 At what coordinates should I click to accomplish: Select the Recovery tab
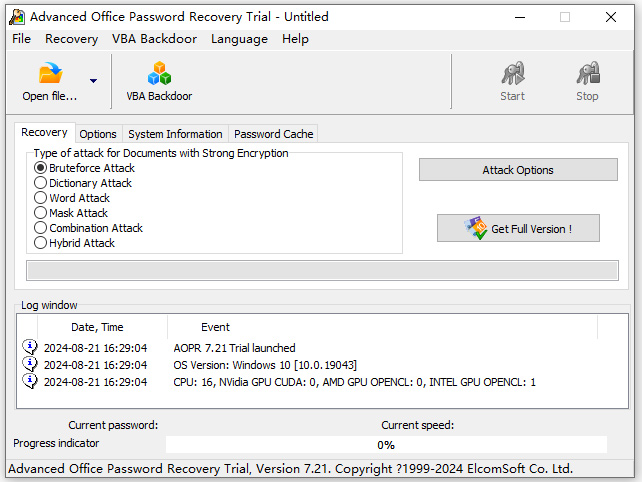pyautogui.click(x=44, y=132)
